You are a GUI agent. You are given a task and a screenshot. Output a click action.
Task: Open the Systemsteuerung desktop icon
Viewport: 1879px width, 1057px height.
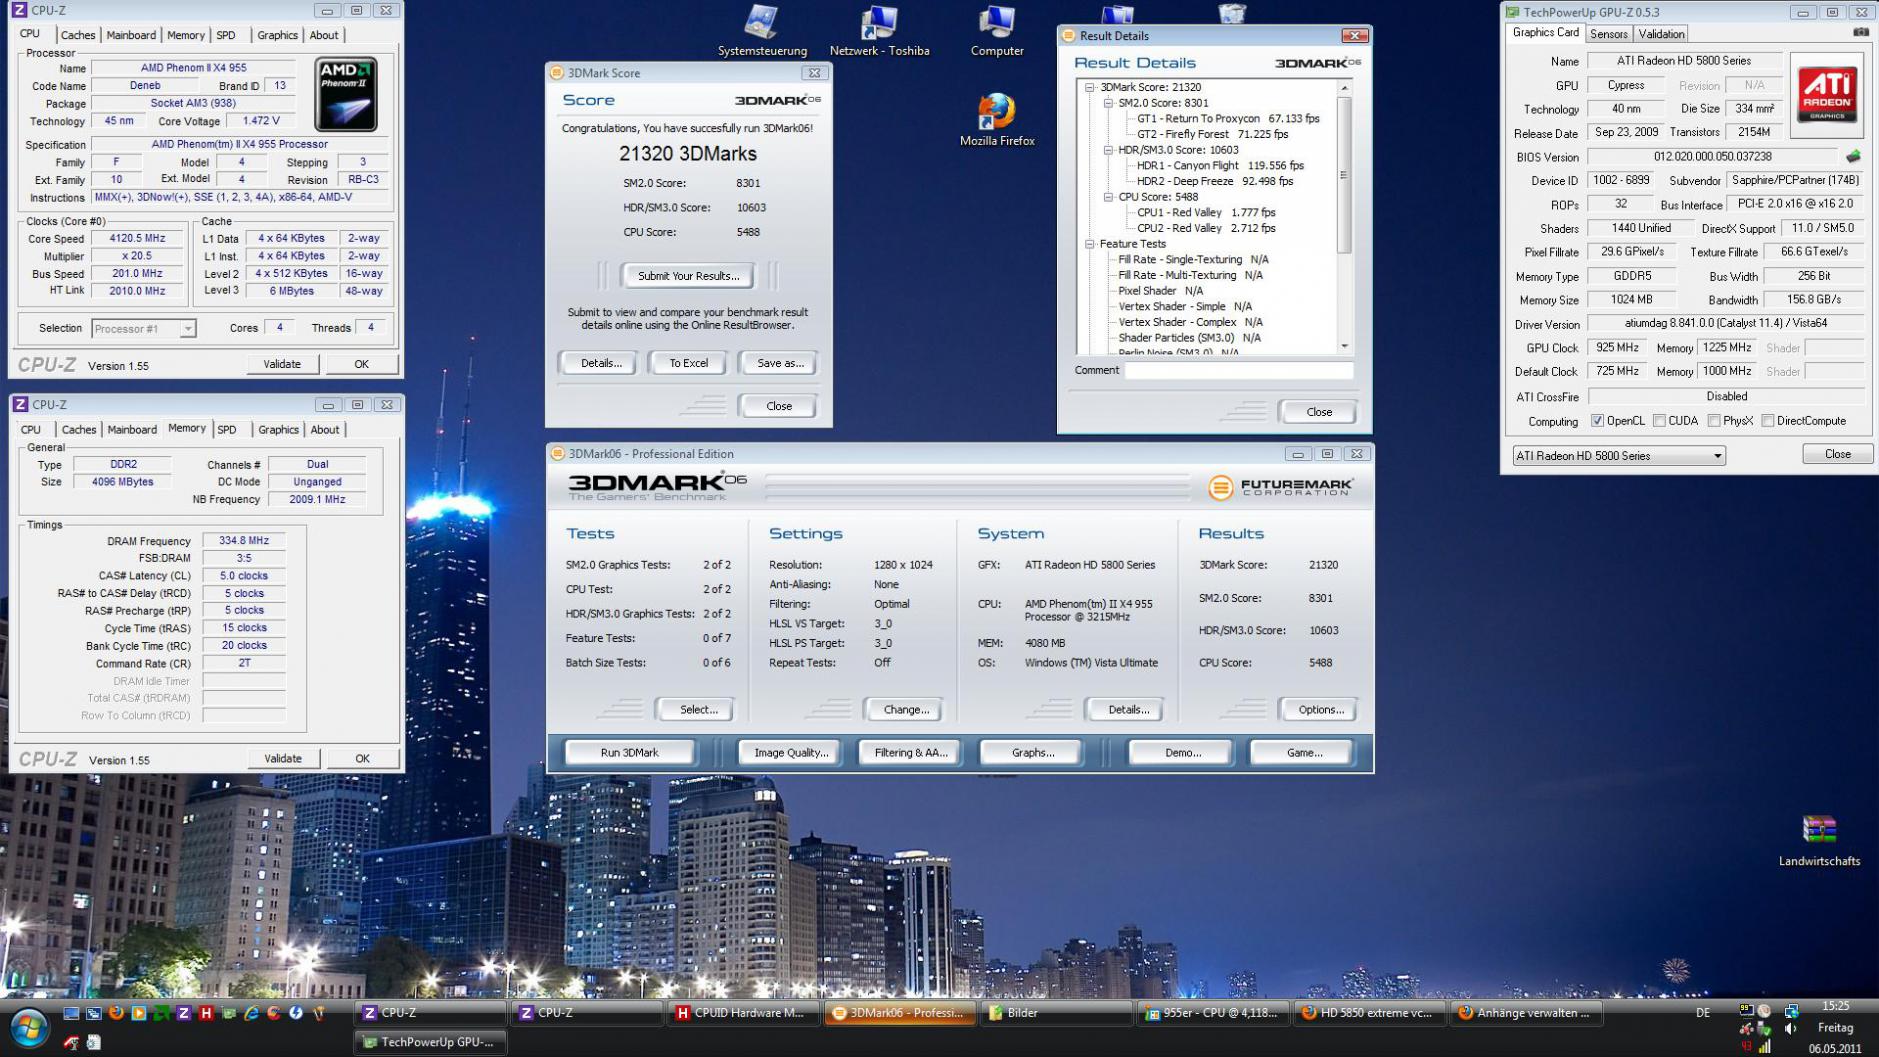[762, 31]
